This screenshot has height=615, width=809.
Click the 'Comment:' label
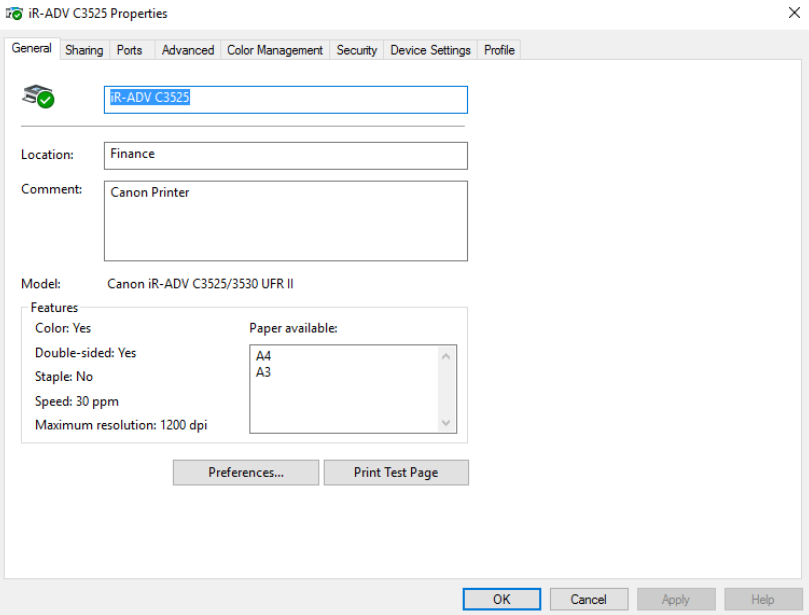point(52,189)
